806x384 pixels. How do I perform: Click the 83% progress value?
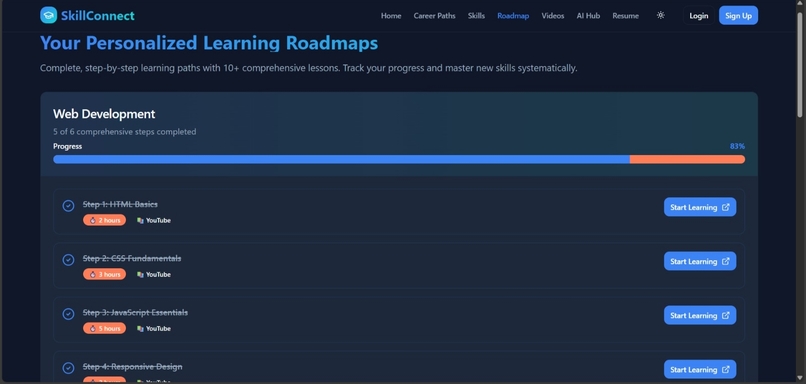(x=737, y=147)
